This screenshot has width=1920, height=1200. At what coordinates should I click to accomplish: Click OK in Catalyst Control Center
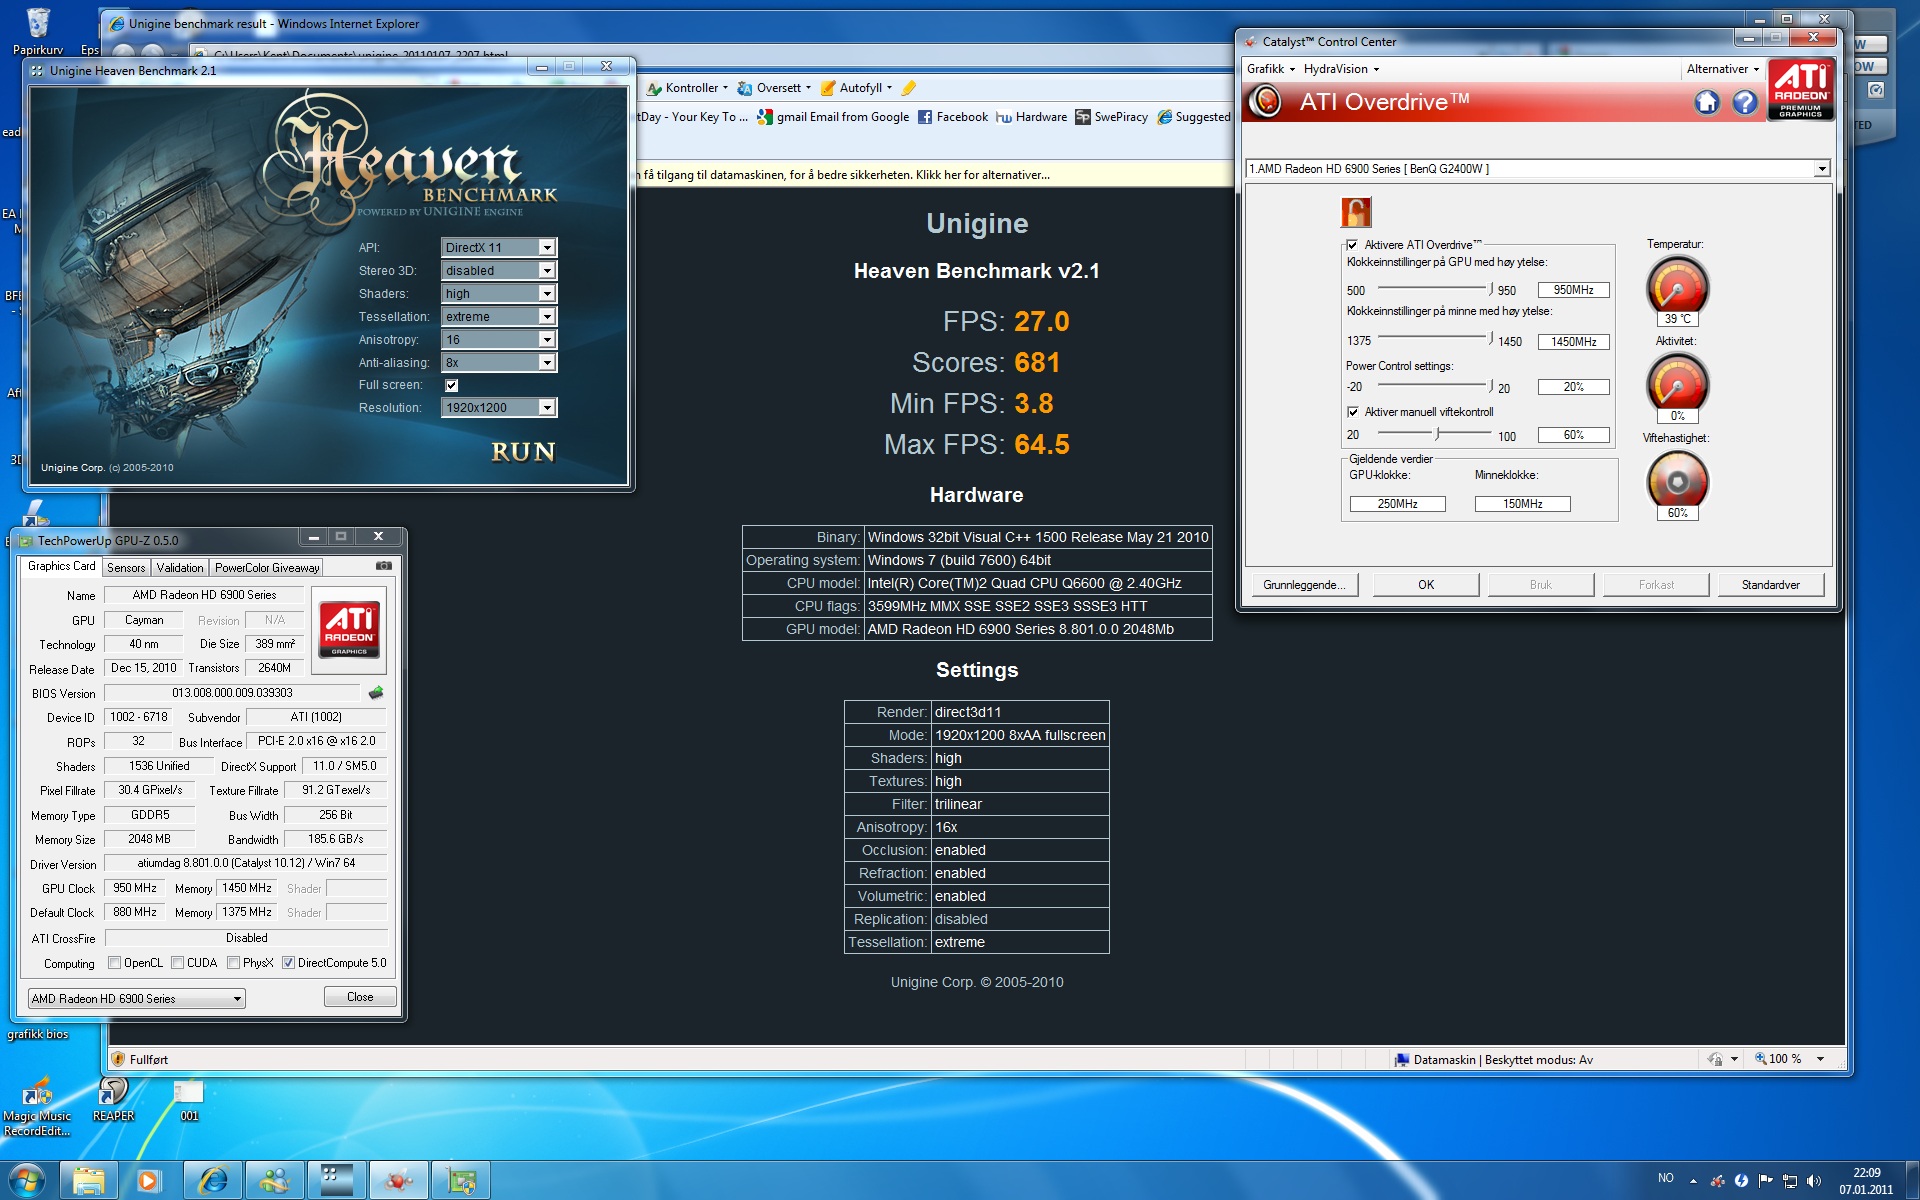[x=1426, y=585]
